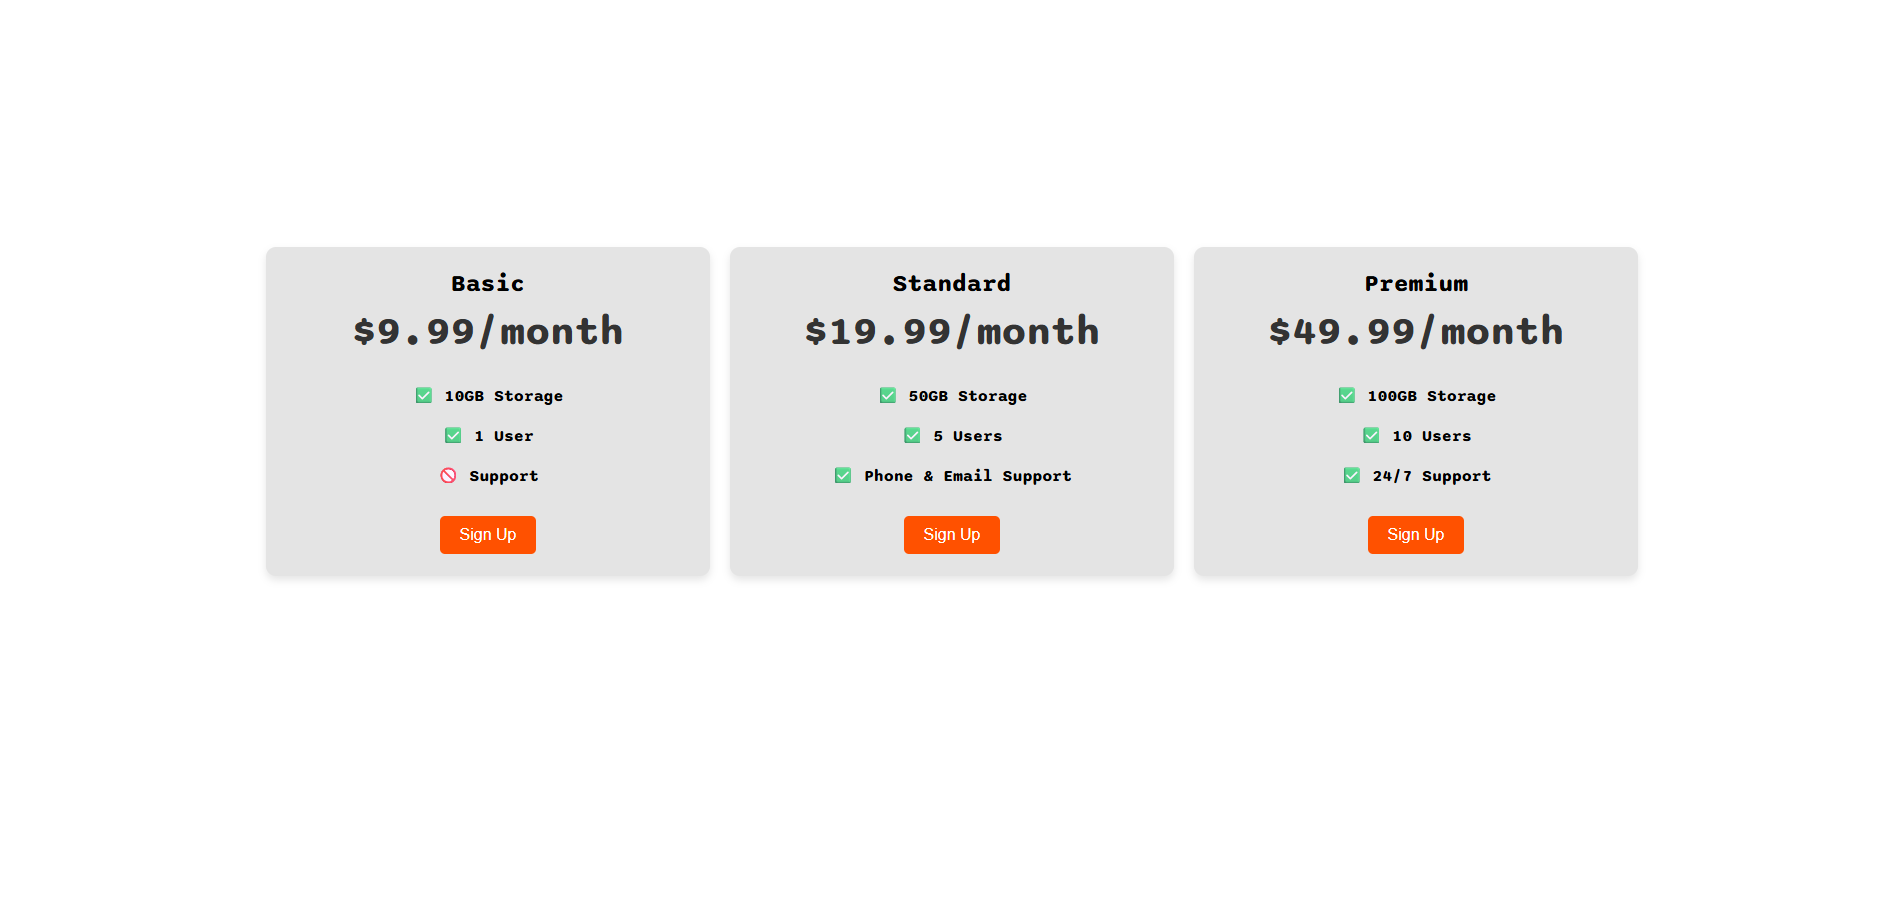Click the Premium plan heading
Image resolution: width=1904 pixels, height=917 pixels.
pos(1416,284)
